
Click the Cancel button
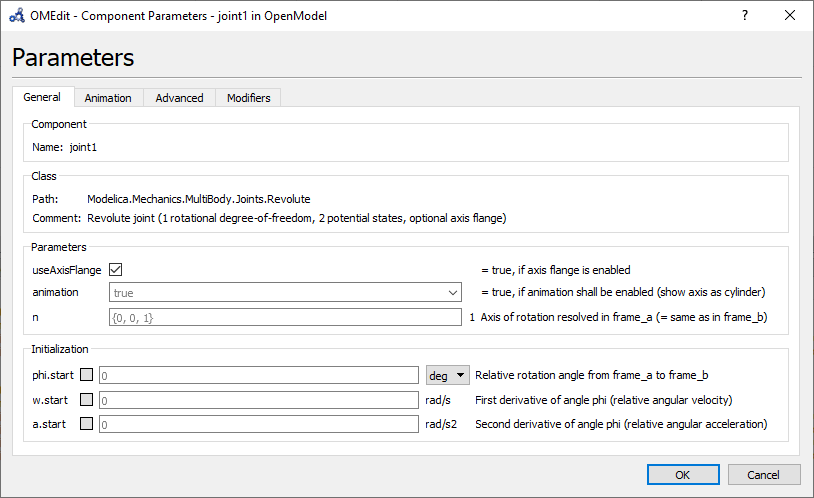(763, 474)
